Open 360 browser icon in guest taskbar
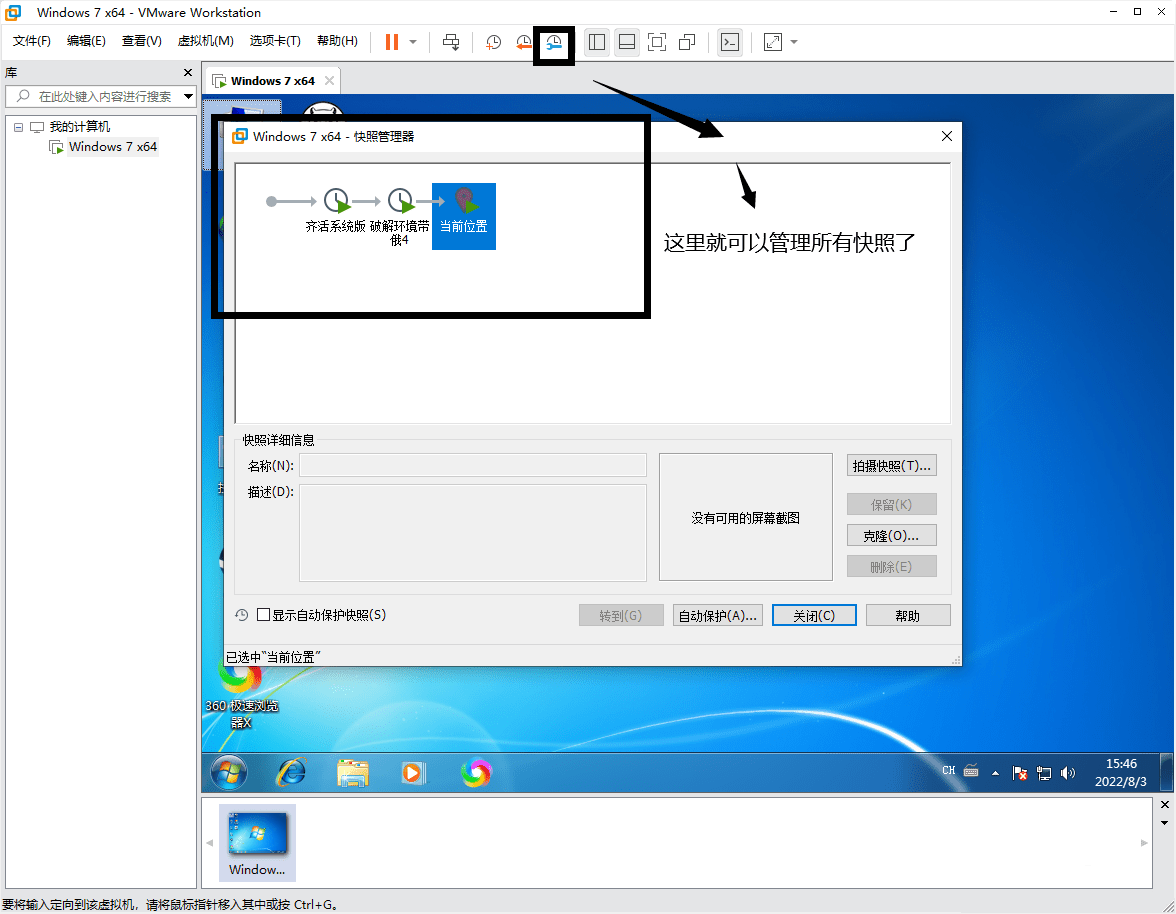 point(476,772)
